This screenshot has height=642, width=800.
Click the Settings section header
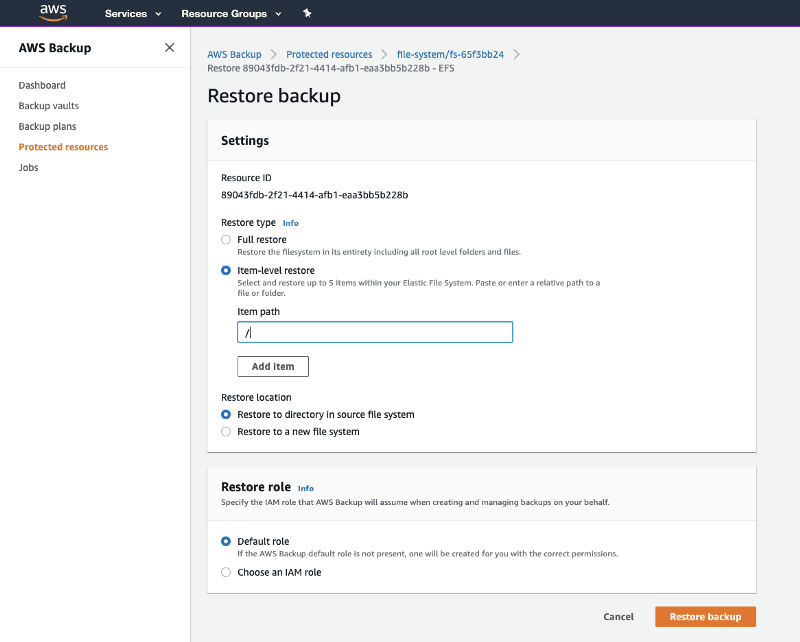[245, 141]
